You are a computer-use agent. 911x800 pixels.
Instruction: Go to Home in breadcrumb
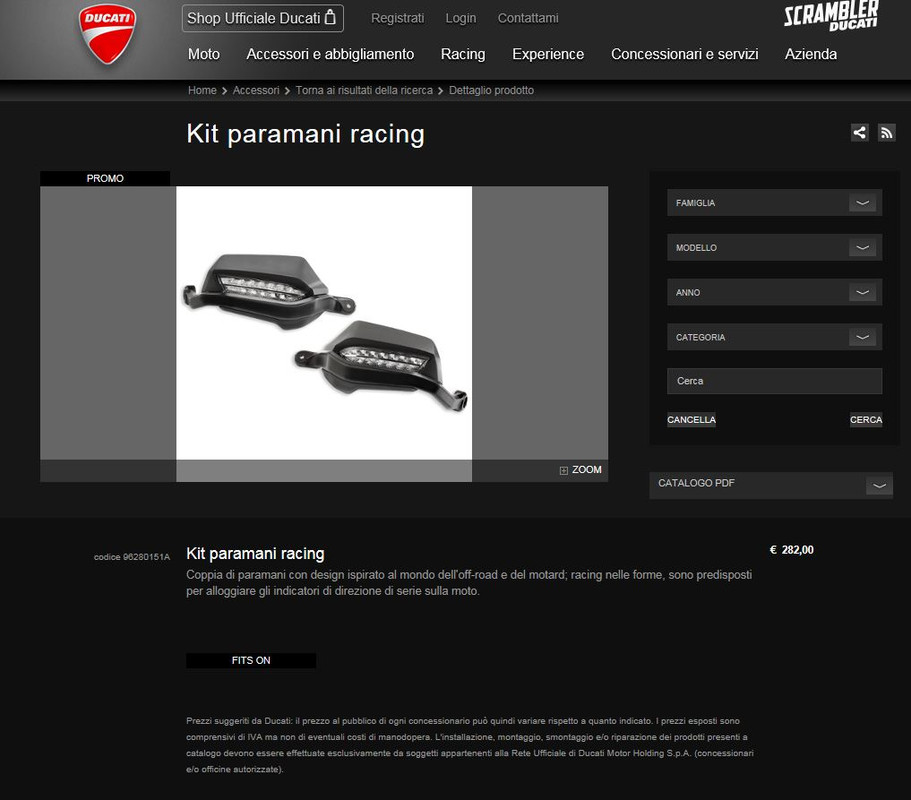tap(202, 90)
